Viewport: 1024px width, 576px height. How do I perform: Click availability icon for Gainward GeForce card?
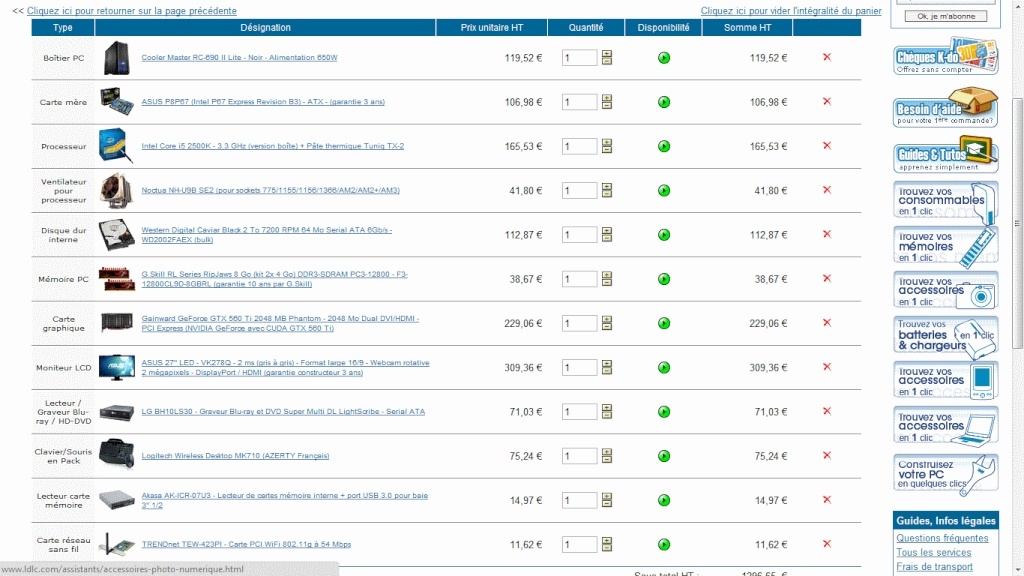pyautogui.click(x=664, y=323)
